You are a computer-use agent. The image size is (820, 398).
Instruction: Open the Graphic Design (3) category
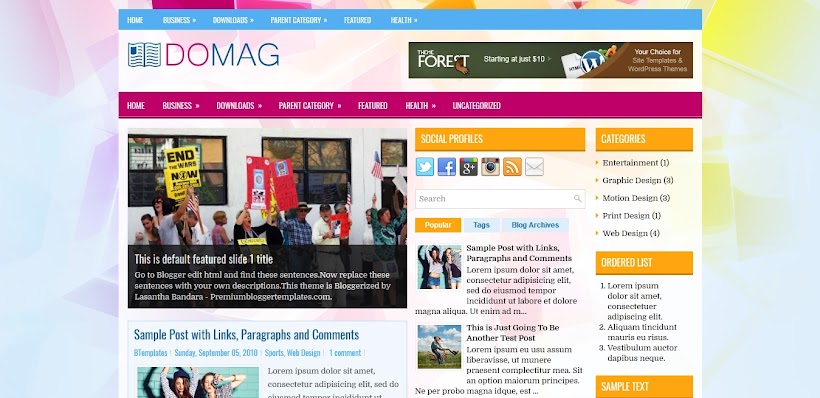pos(637,180)
